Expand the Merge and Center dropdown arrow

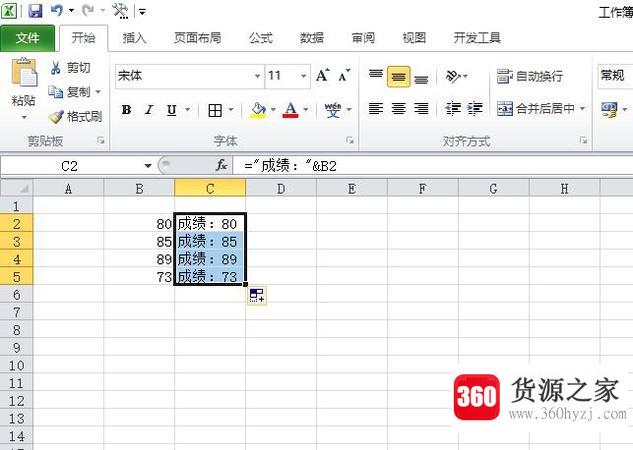pyautogui.click(x=583, y=109)
